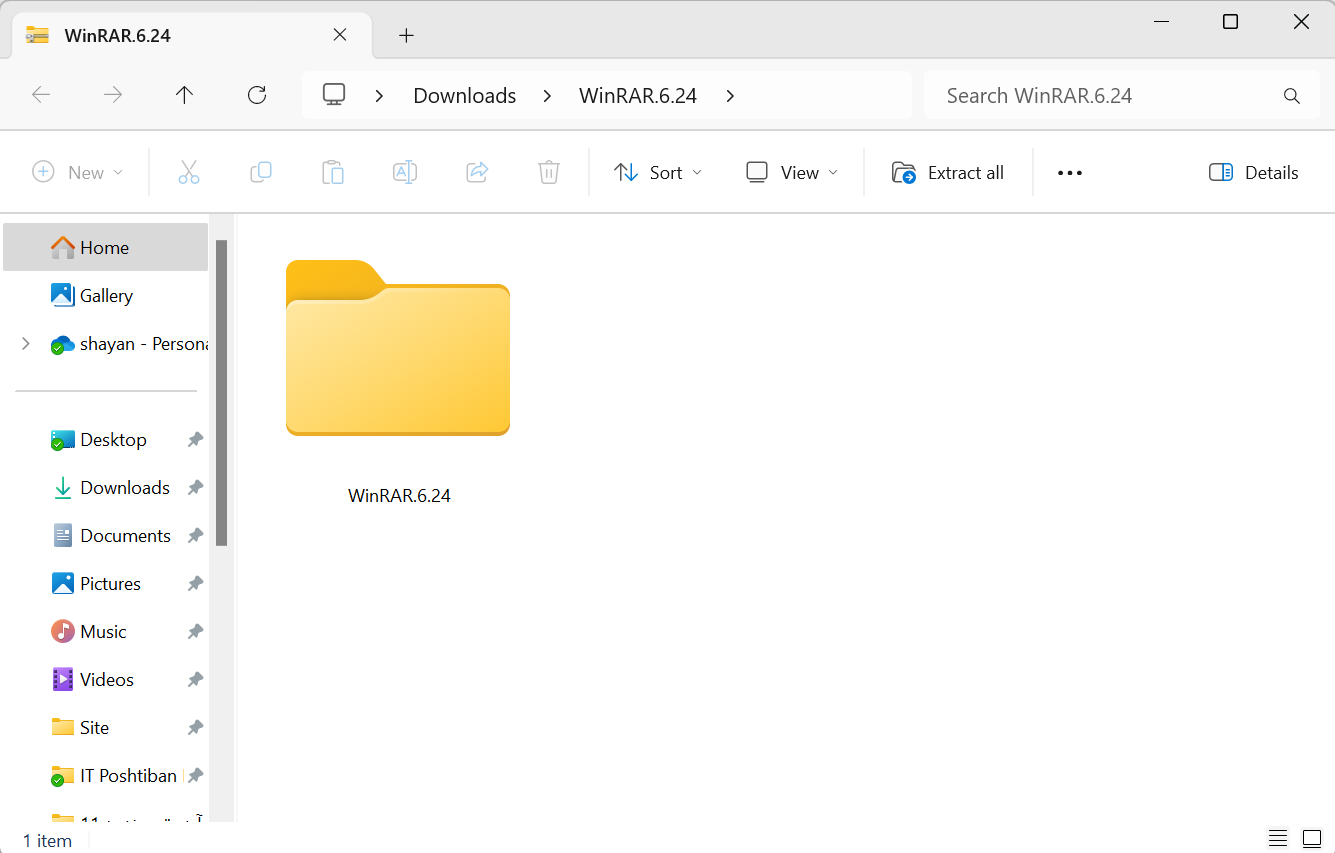Open the See more ellipsis menu
Screen dimensions: 1335x853
pyautogui.click(x=1070, y=173)
